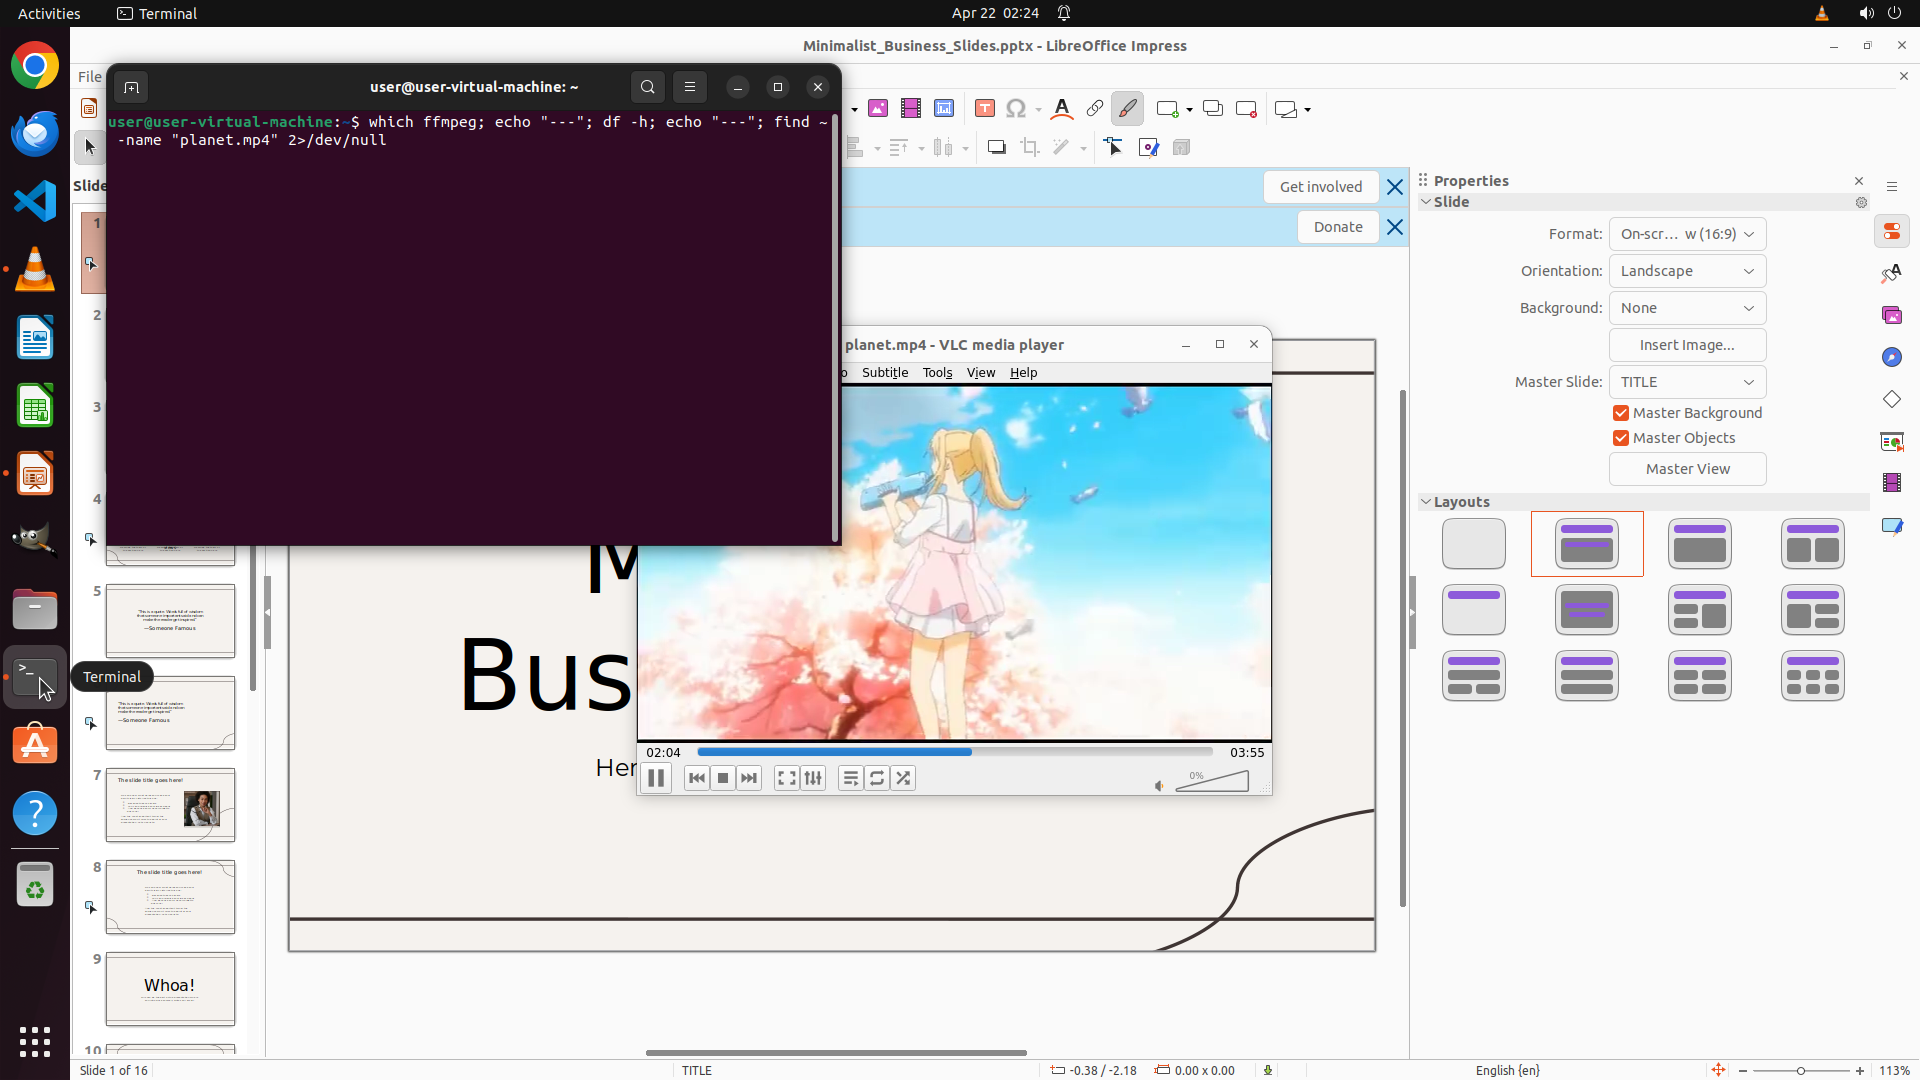
Task: Open Orientation Landscape dropdown
Action: pos(1687,271)
